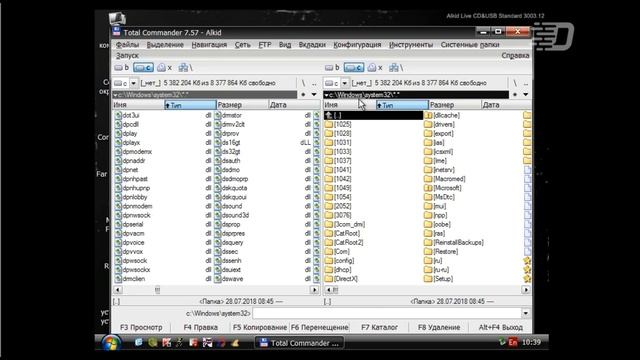Open Инструменты menu
Viewport: 640px width, 360px height.
(411, 45)
